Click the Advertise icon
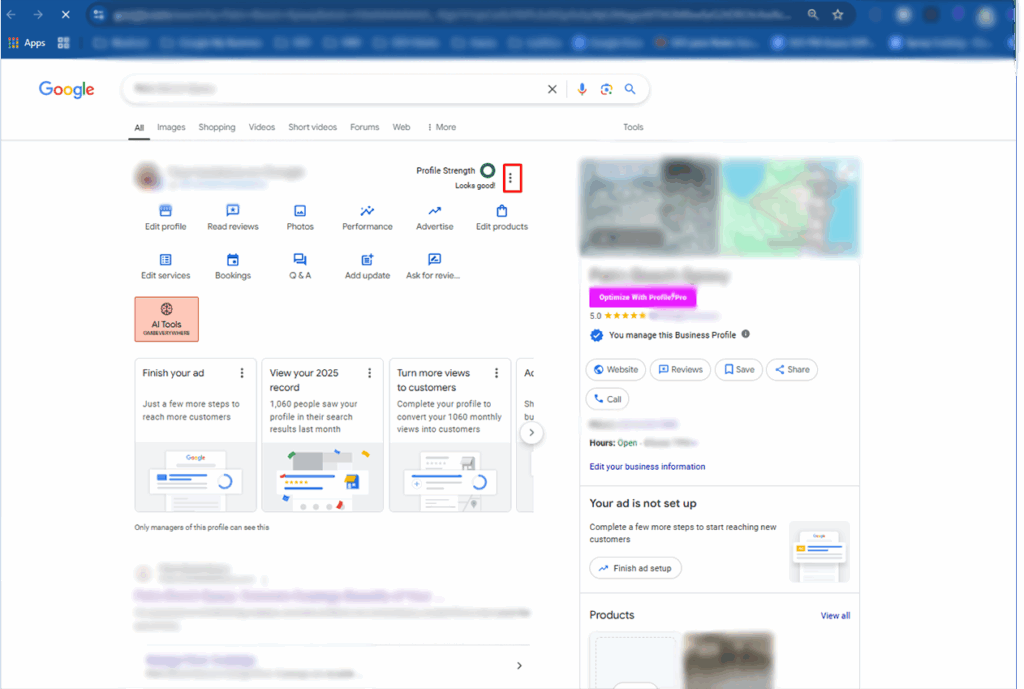 pyautogui.click(x=435, y=211)
